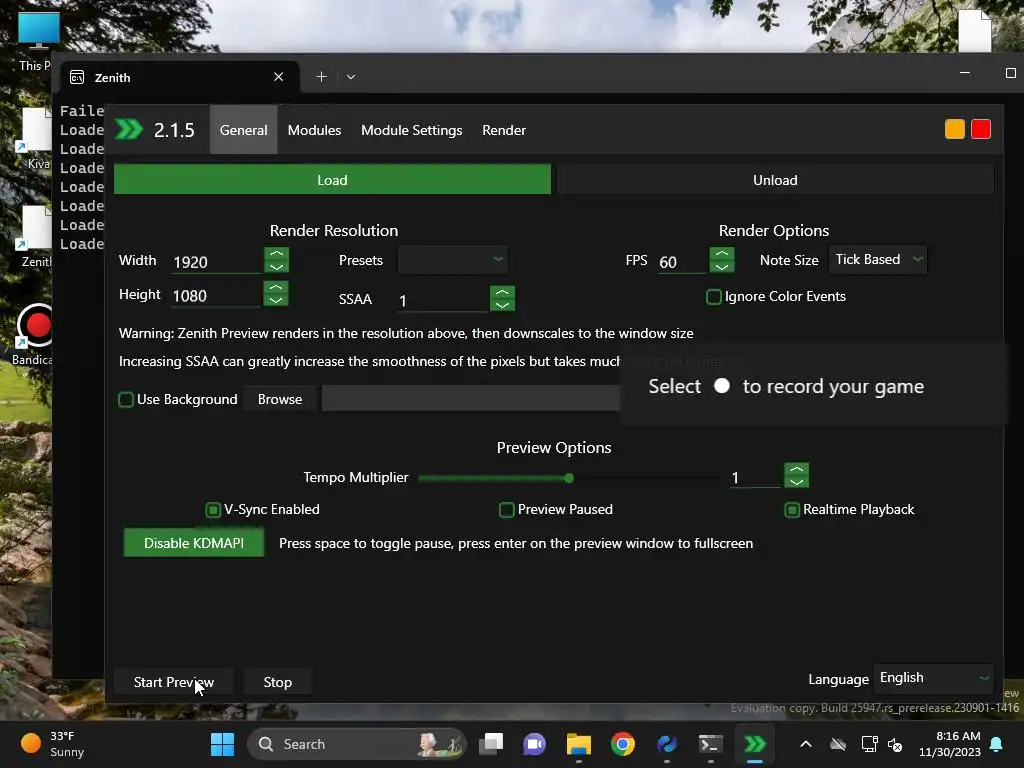Click the Zenith green arrows logo

(x=129, y=129)
